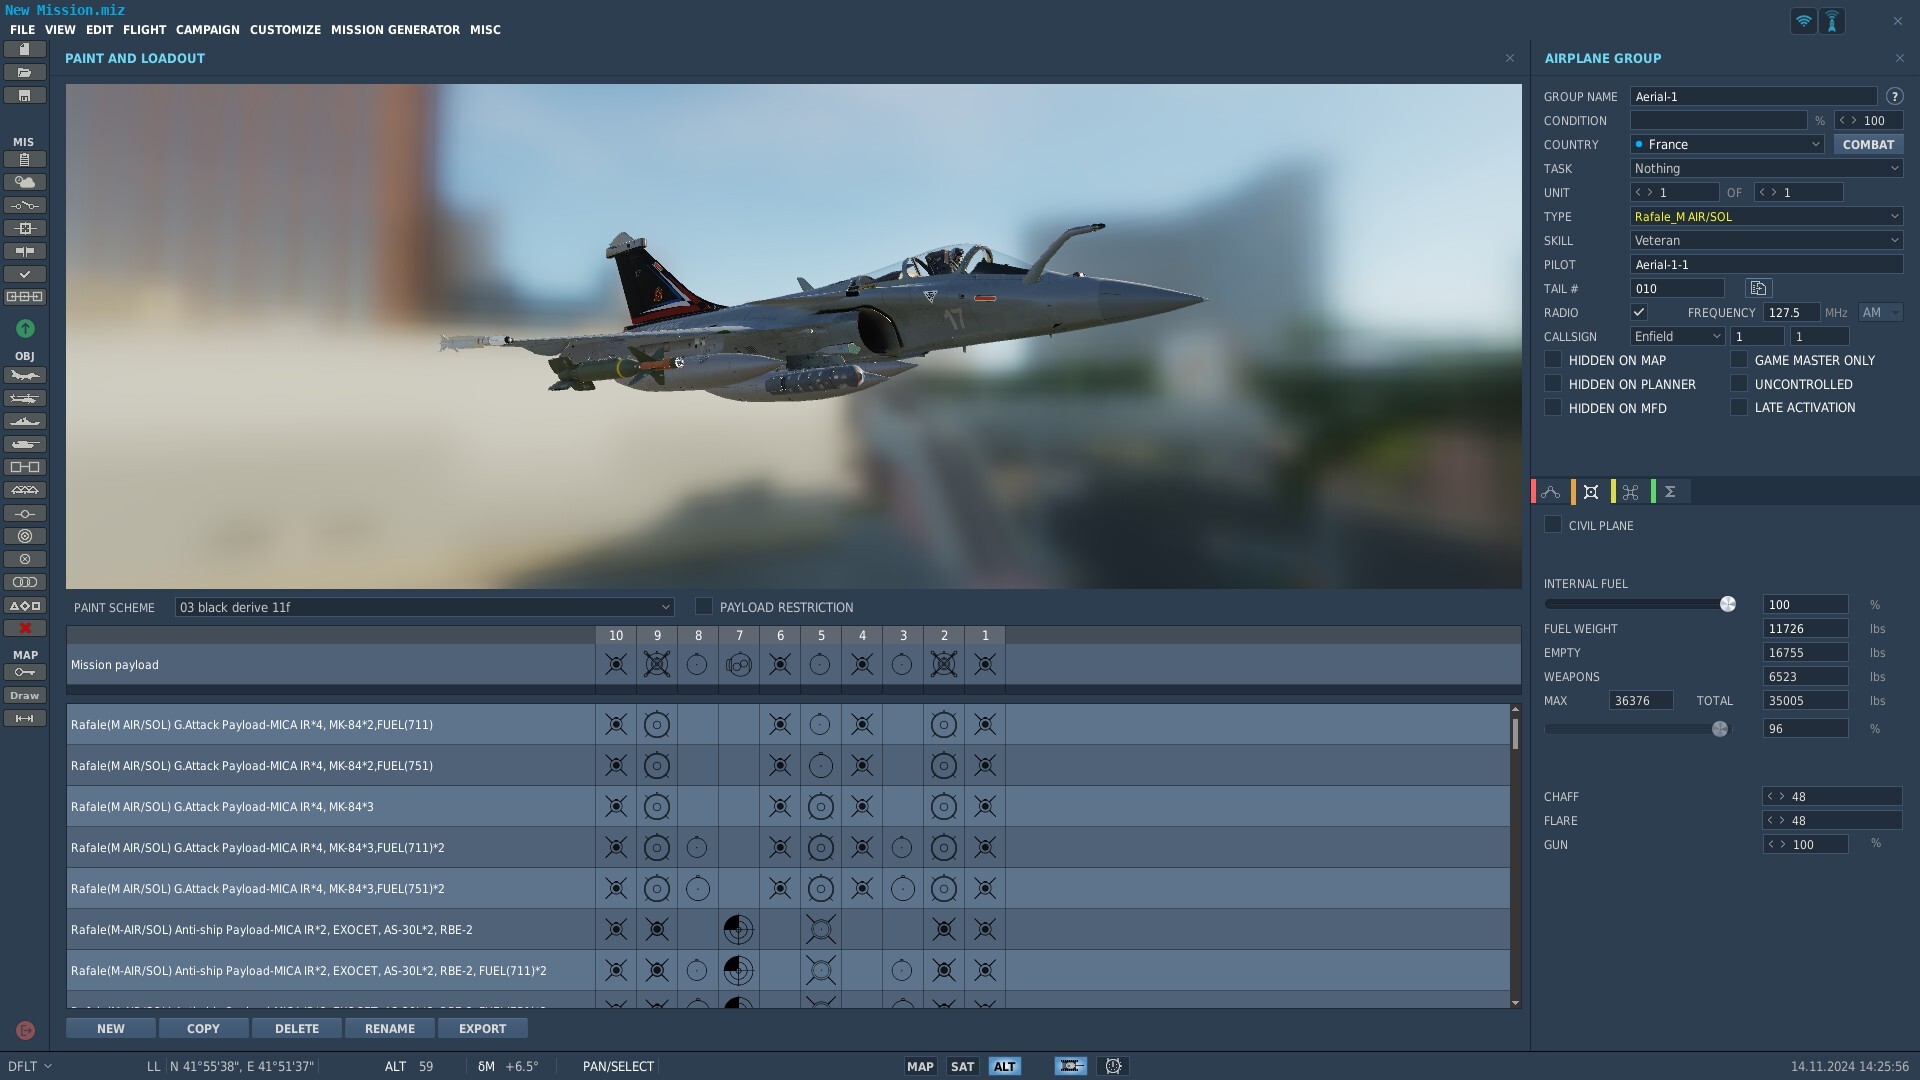Screen dimensions: 1920x1080
Task: Toggle the RADIO checkbox
Action: pyautogui.click(x=1639, y=312)
